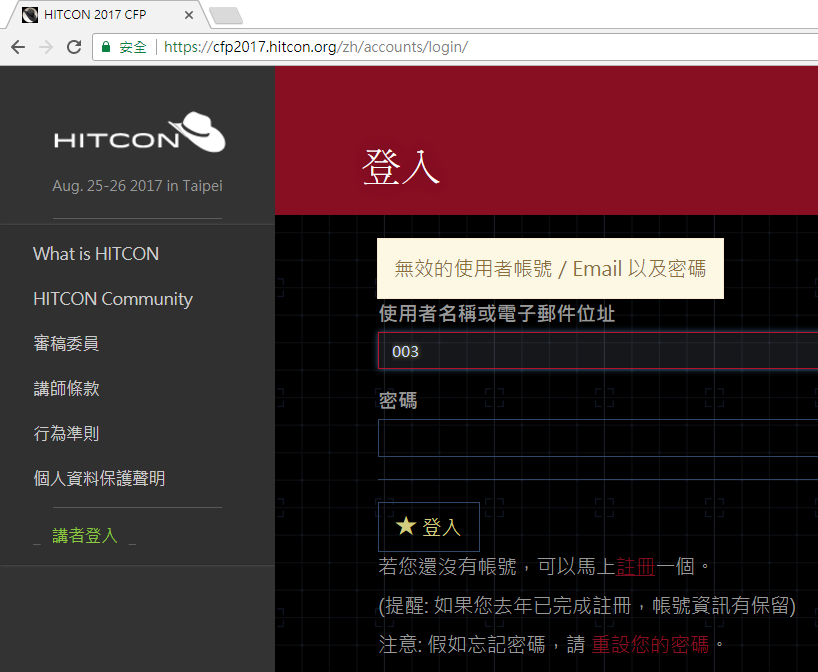Viewport: 818px width, 672px height.
Task: Click the 密碼 field label
Action: click(x=398, y=401)
